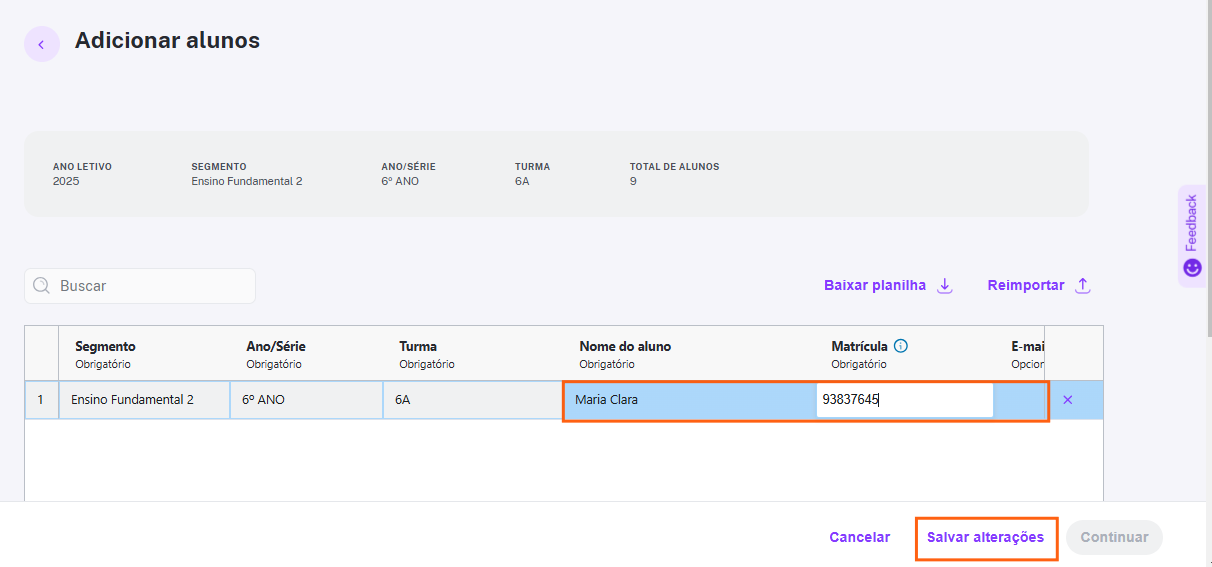Click the Cancelar button
This screenshot has width=1212, height=567.
coord(859,538)
